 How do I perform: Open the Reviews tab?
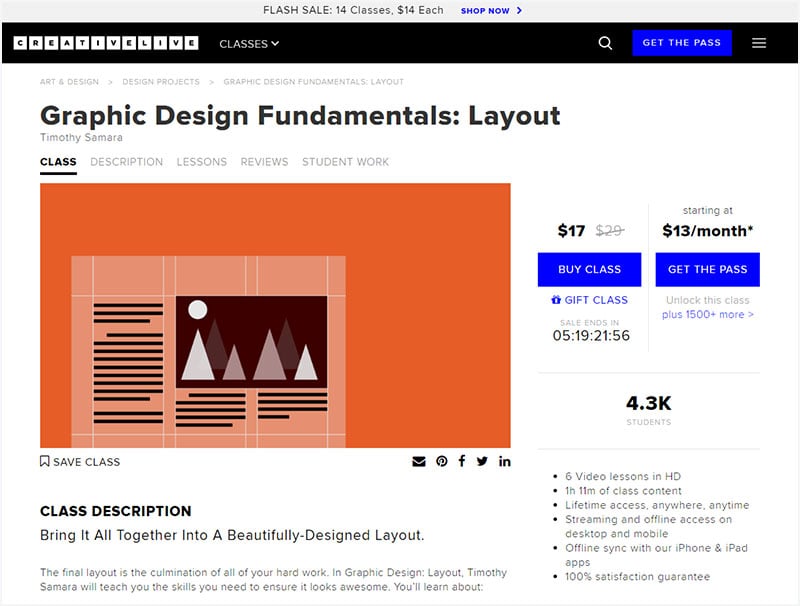coord(264,162)
